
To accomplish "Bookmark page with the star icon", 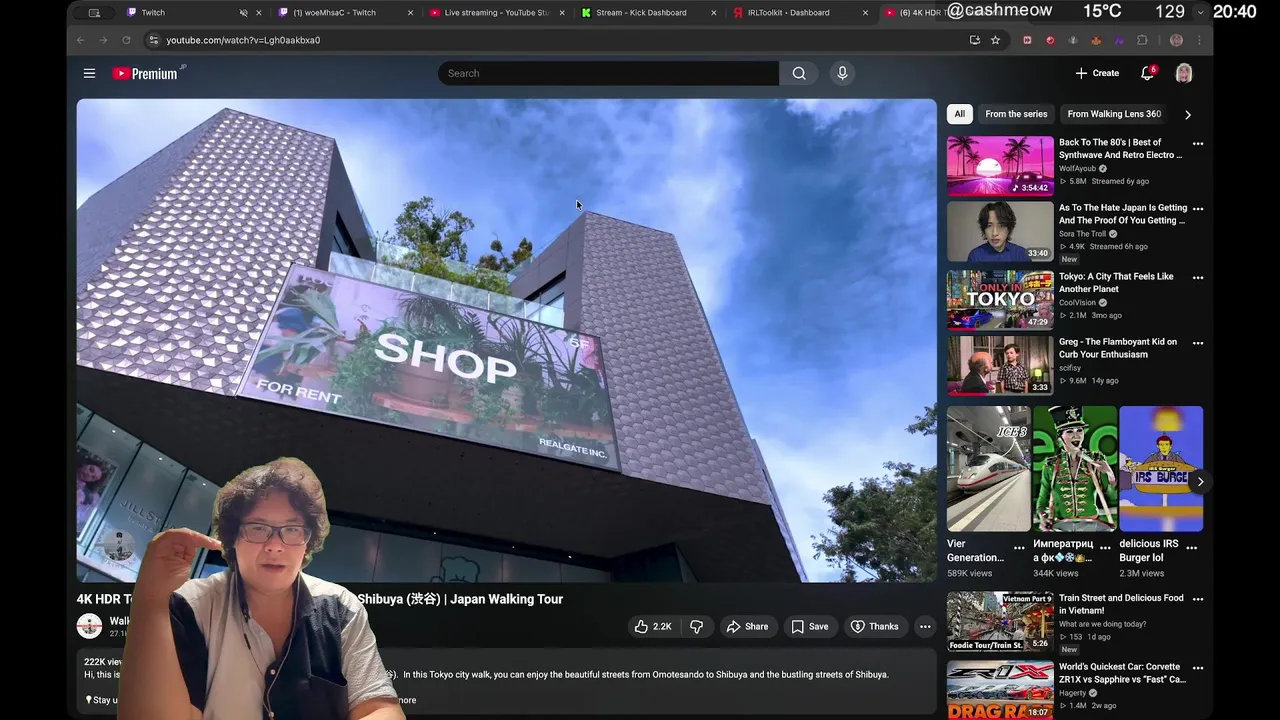I will pyautogui.click(x=995, y=40).
